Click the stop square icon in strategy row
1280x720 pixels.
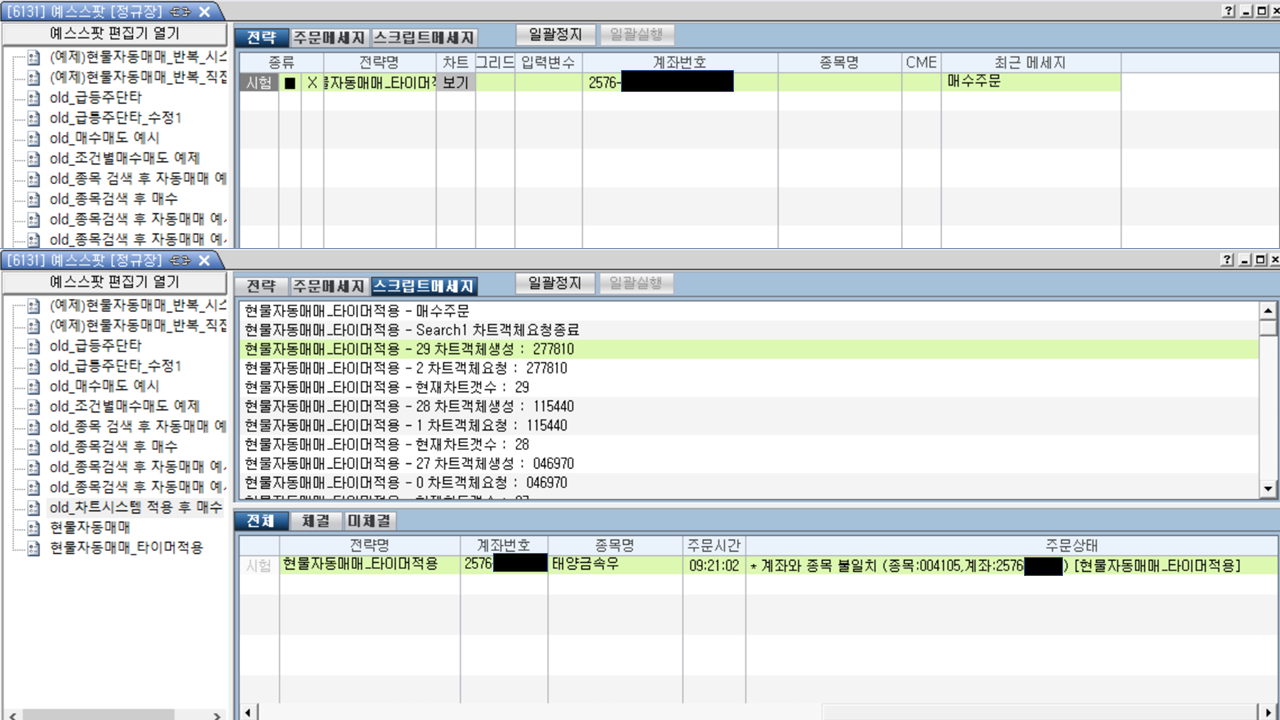tap(290, 83)
